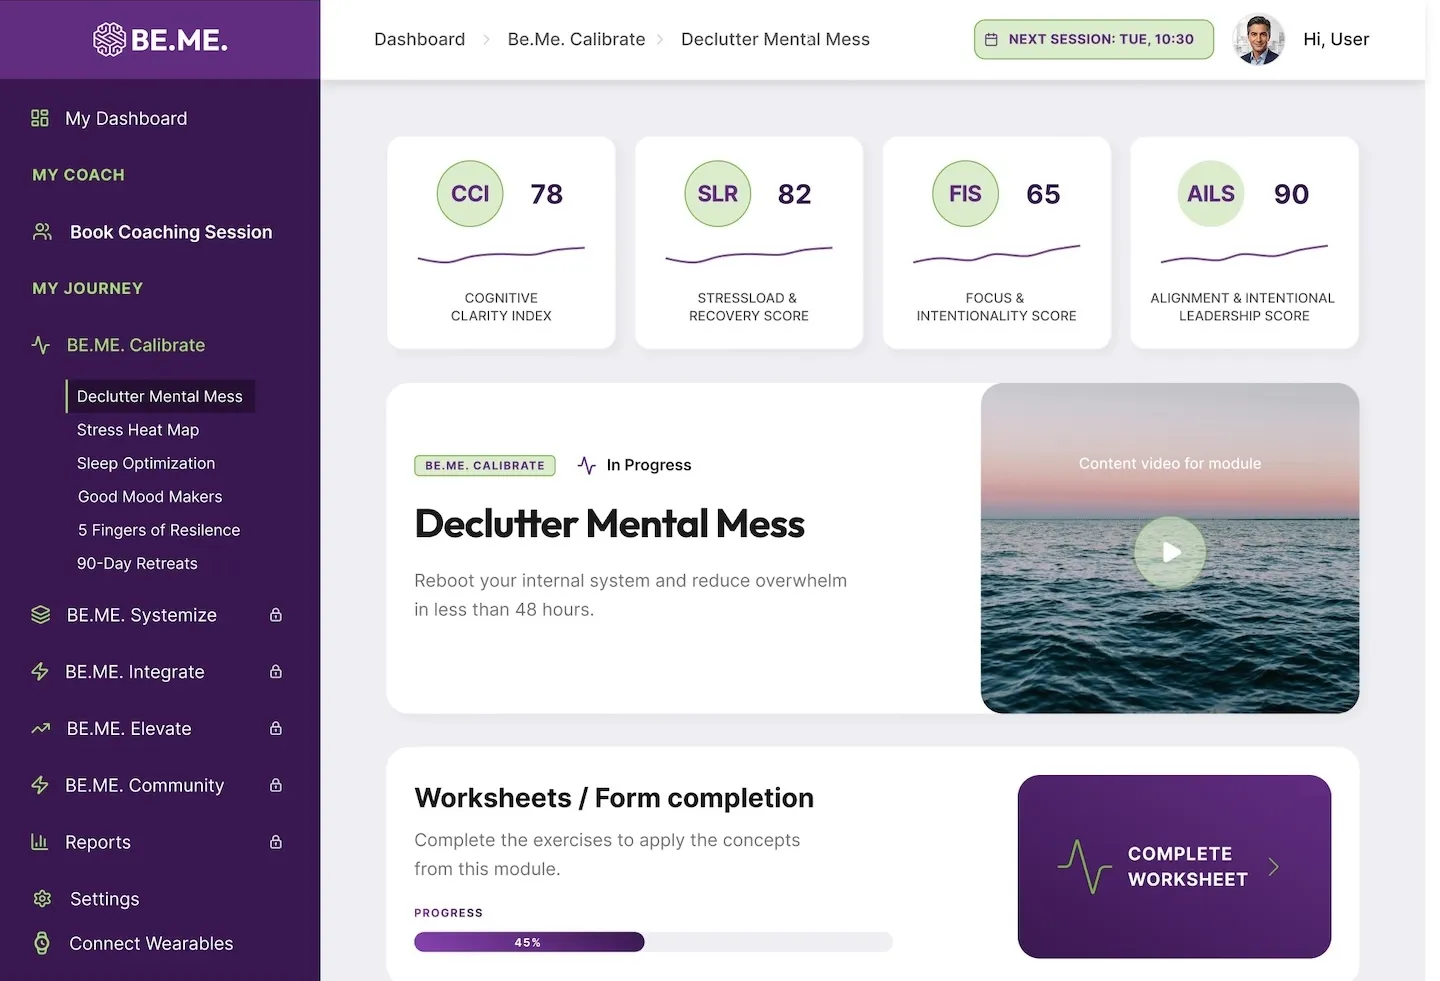Select BE.ME. Integrate menu item

pyautogui.click(x=135, y=672)
